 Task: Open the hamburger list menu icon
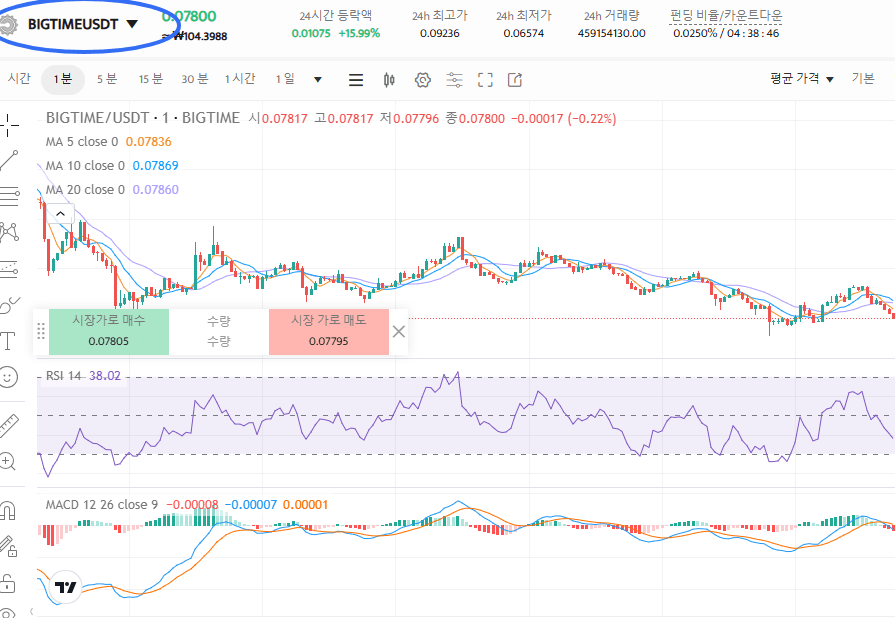pyautogui.click(x=356, y=80)
